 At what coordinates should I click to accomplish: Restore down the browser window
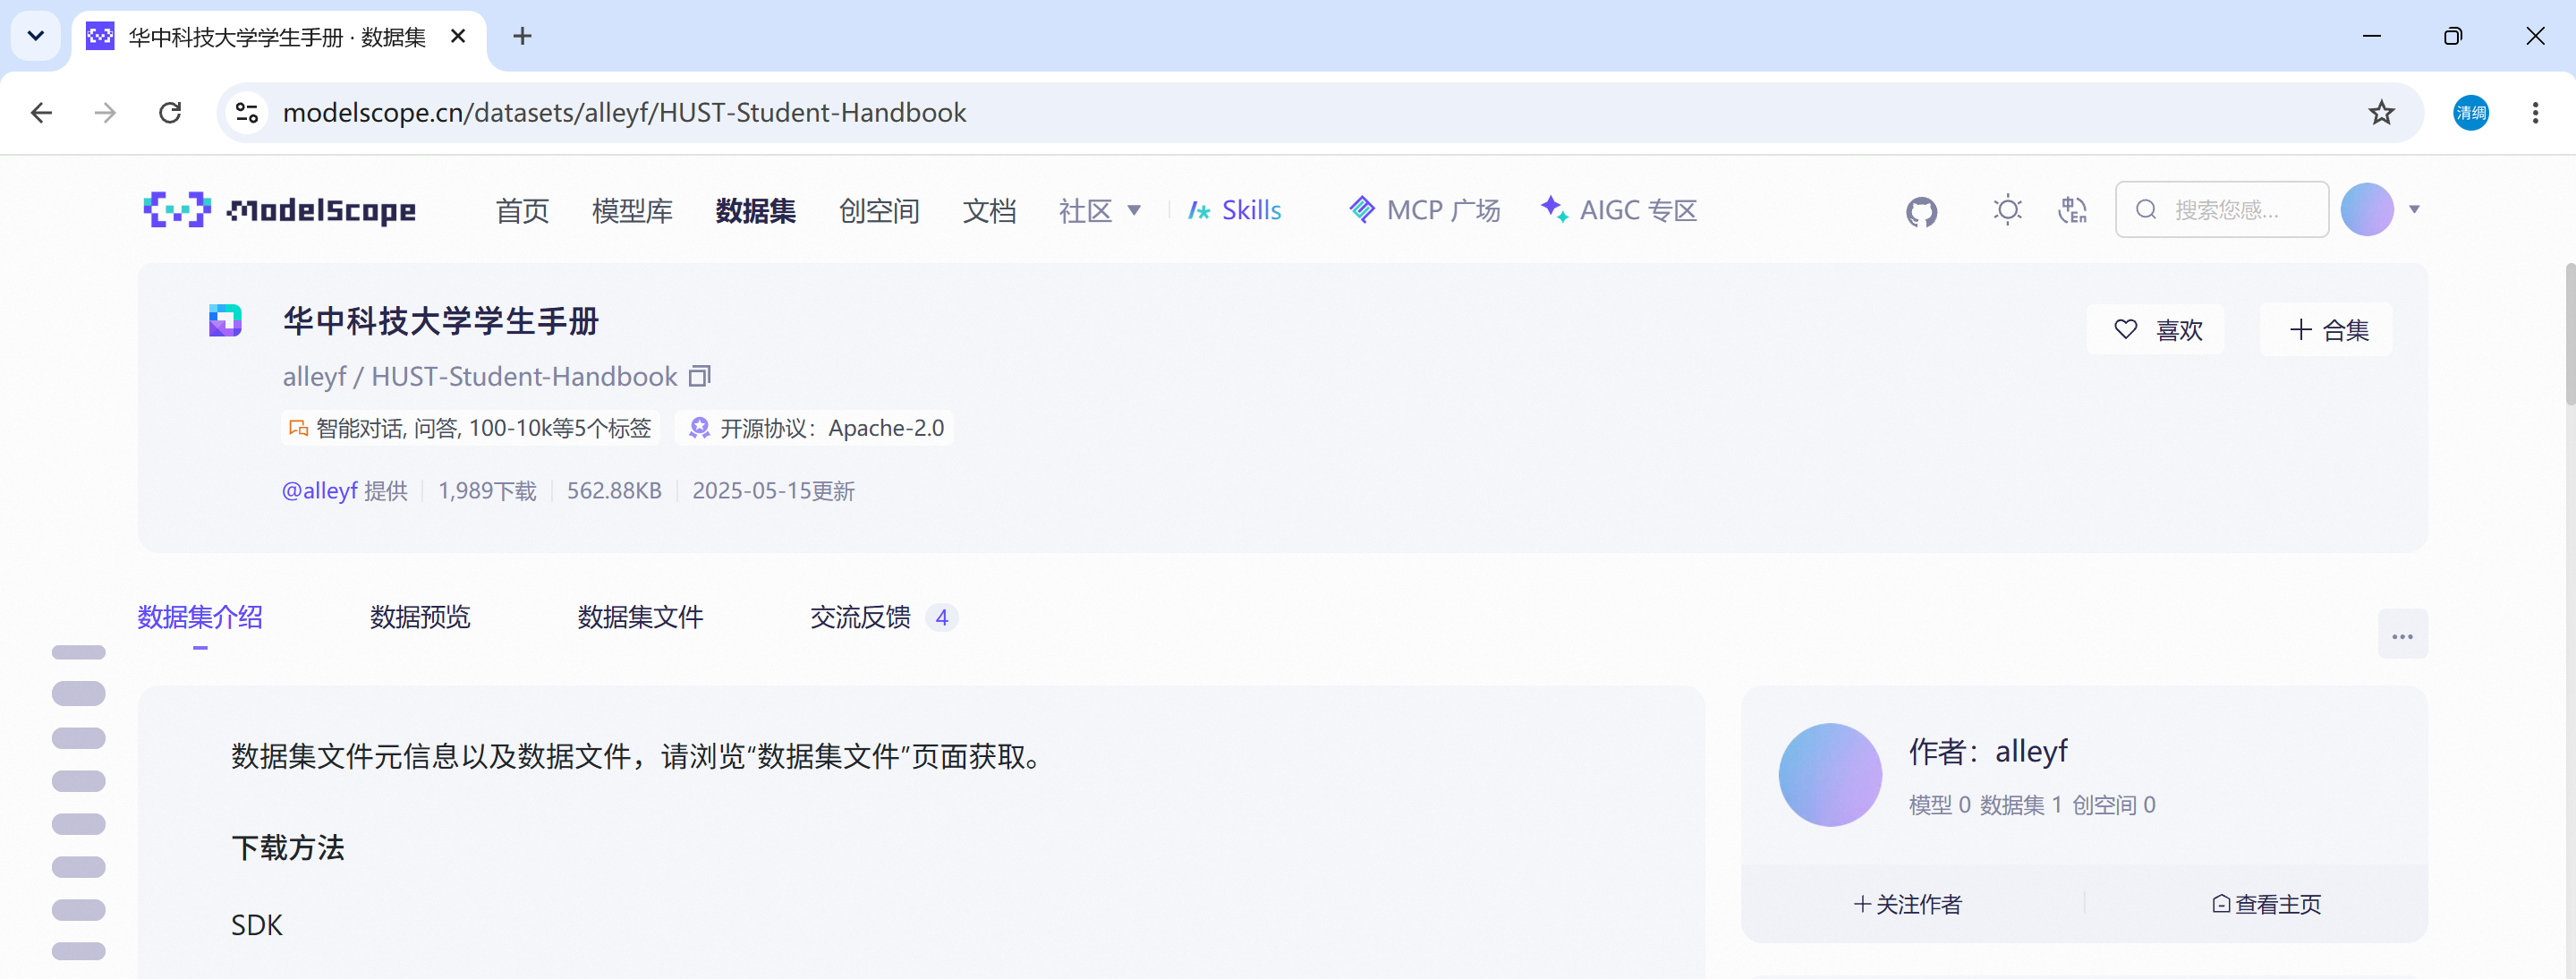coord(2453,37)
